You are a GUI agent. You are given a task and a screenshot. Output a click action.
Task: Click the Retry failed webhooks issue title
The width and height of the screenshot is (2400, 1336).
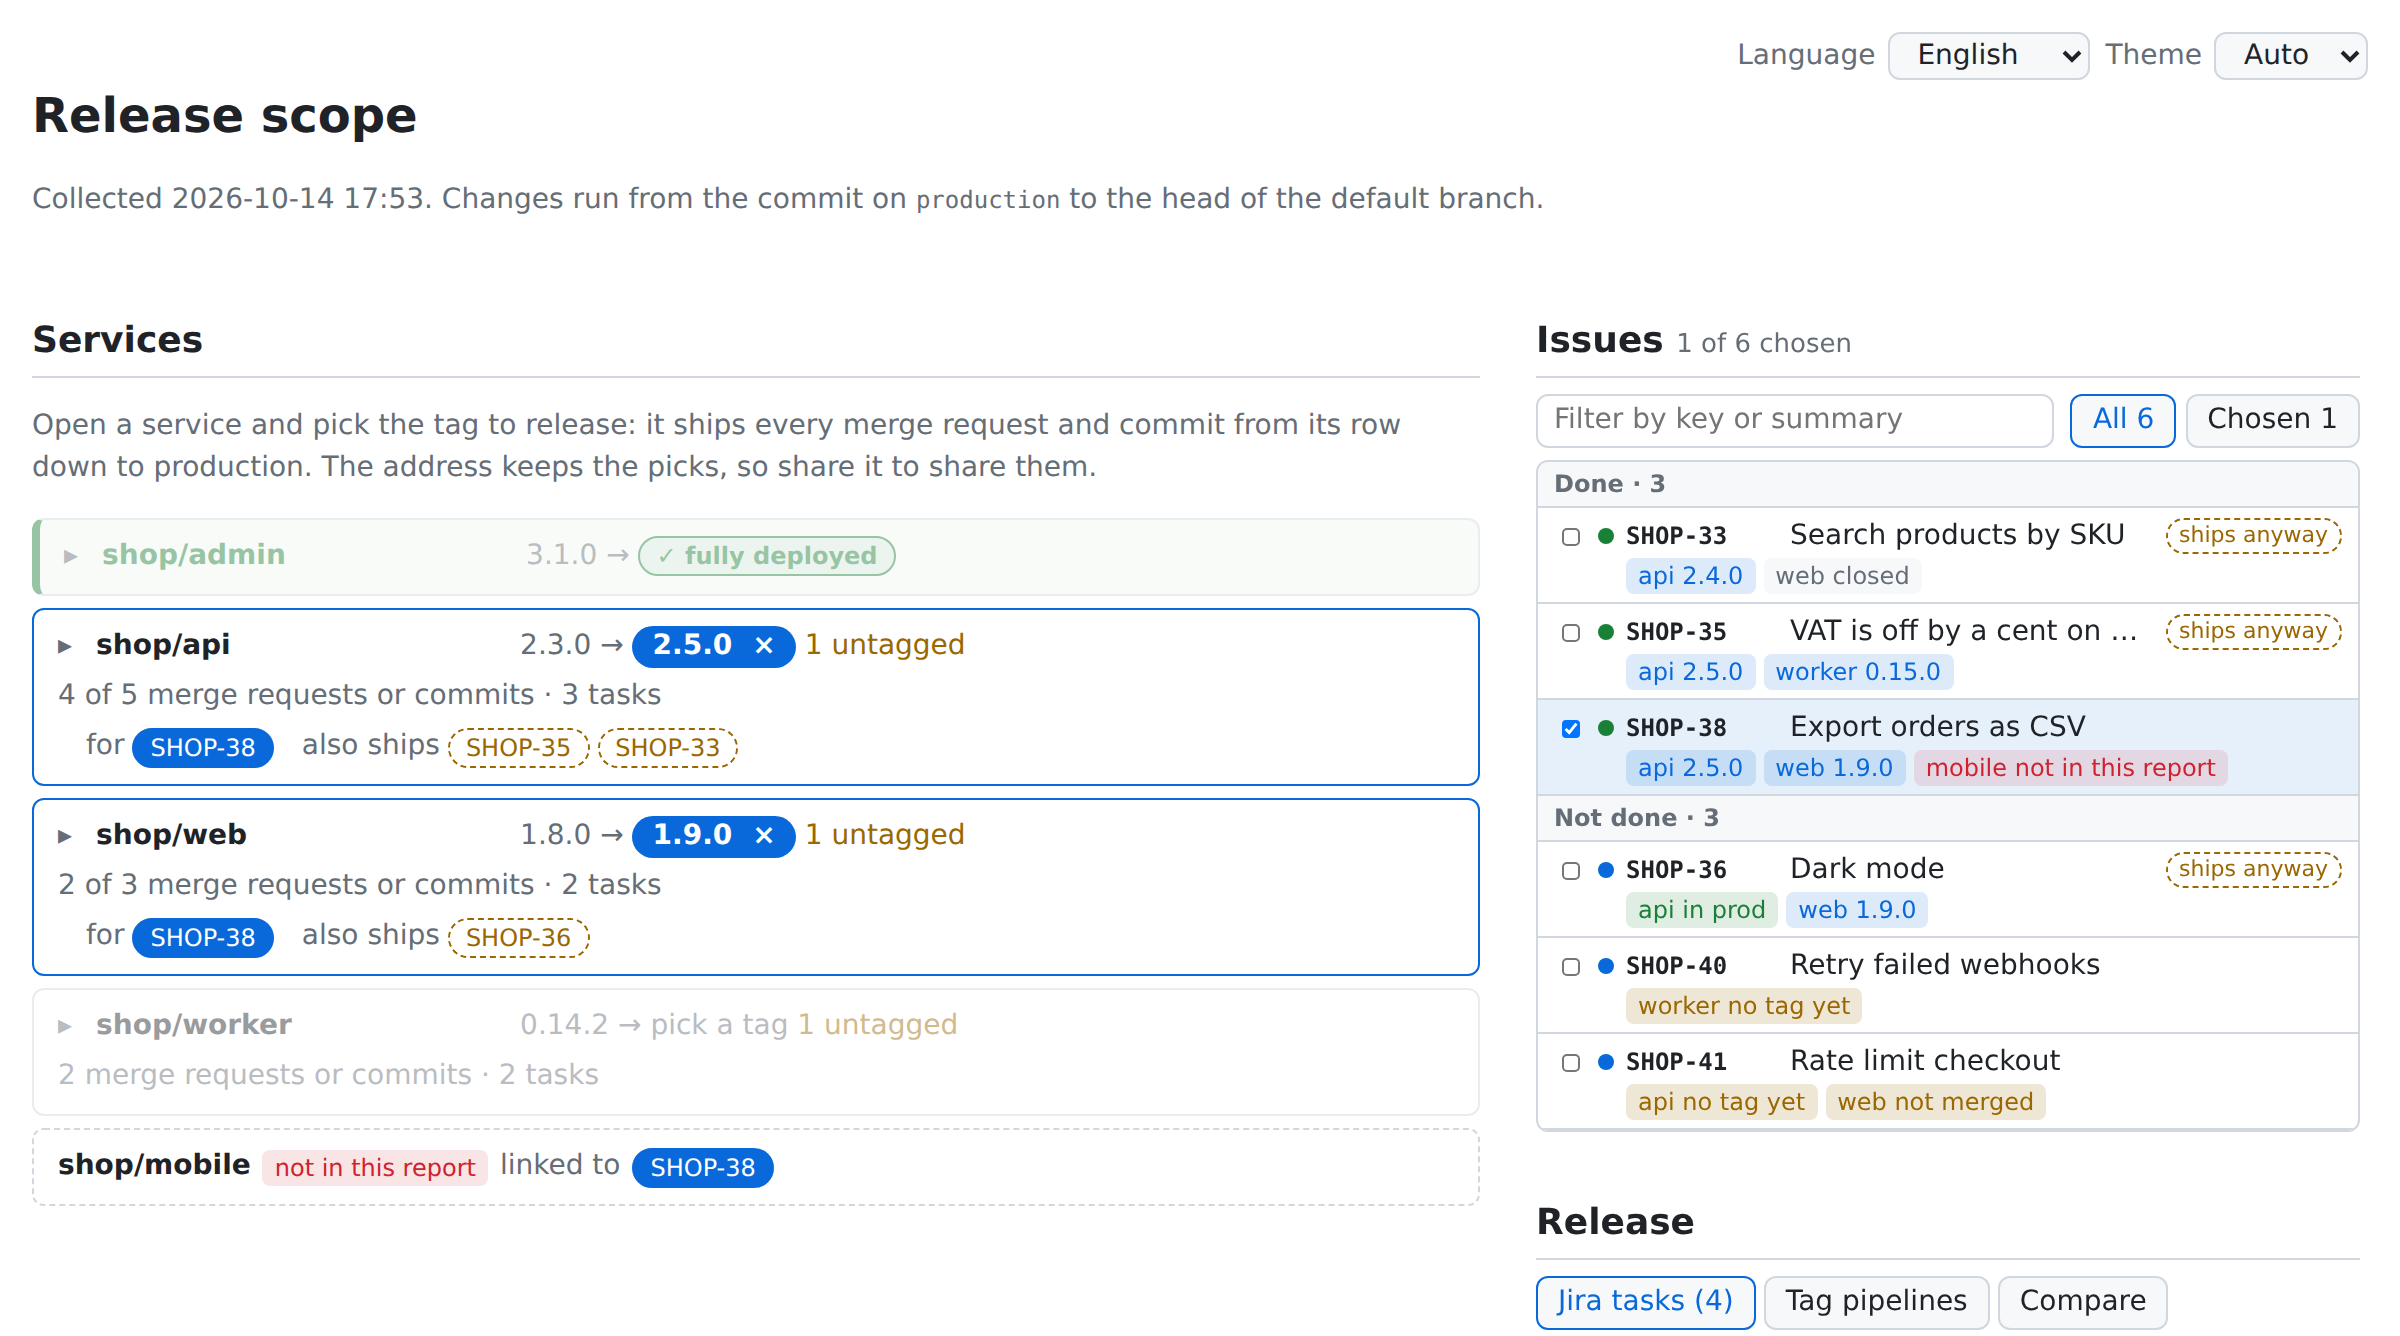tap(1945, 965)
